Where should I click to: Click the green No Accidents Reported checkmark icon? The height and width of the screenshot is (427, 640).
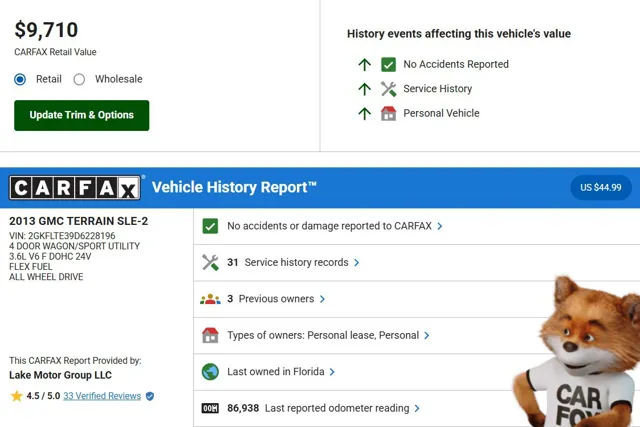389,64
